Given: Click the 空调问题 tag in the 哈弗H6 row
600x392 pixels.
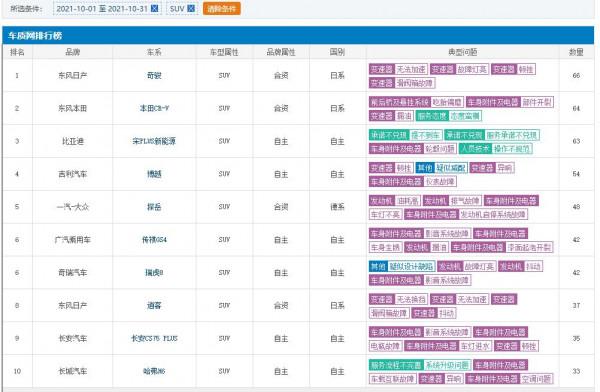Looking at the screenshot, I should coord(536,379).
